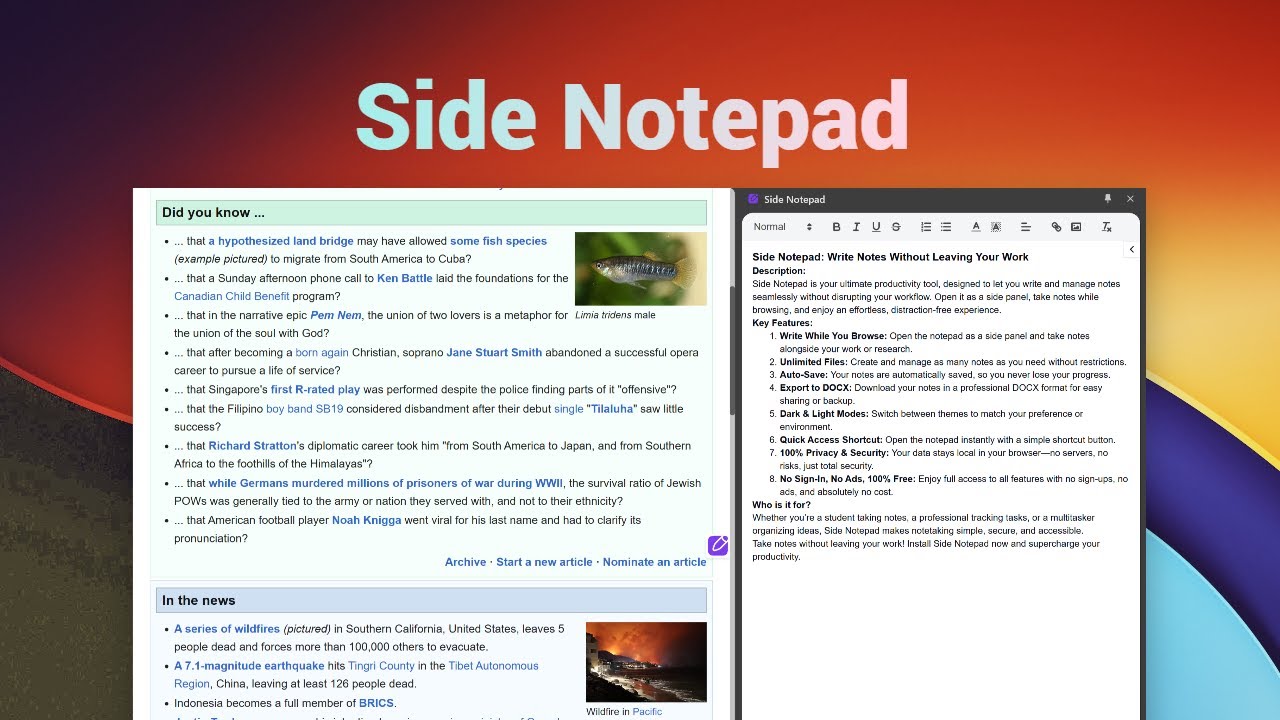Screen dimensions: 1280x720
Task: Open the Tibet Autonomous Region link
Action: (x=356, y=675)
